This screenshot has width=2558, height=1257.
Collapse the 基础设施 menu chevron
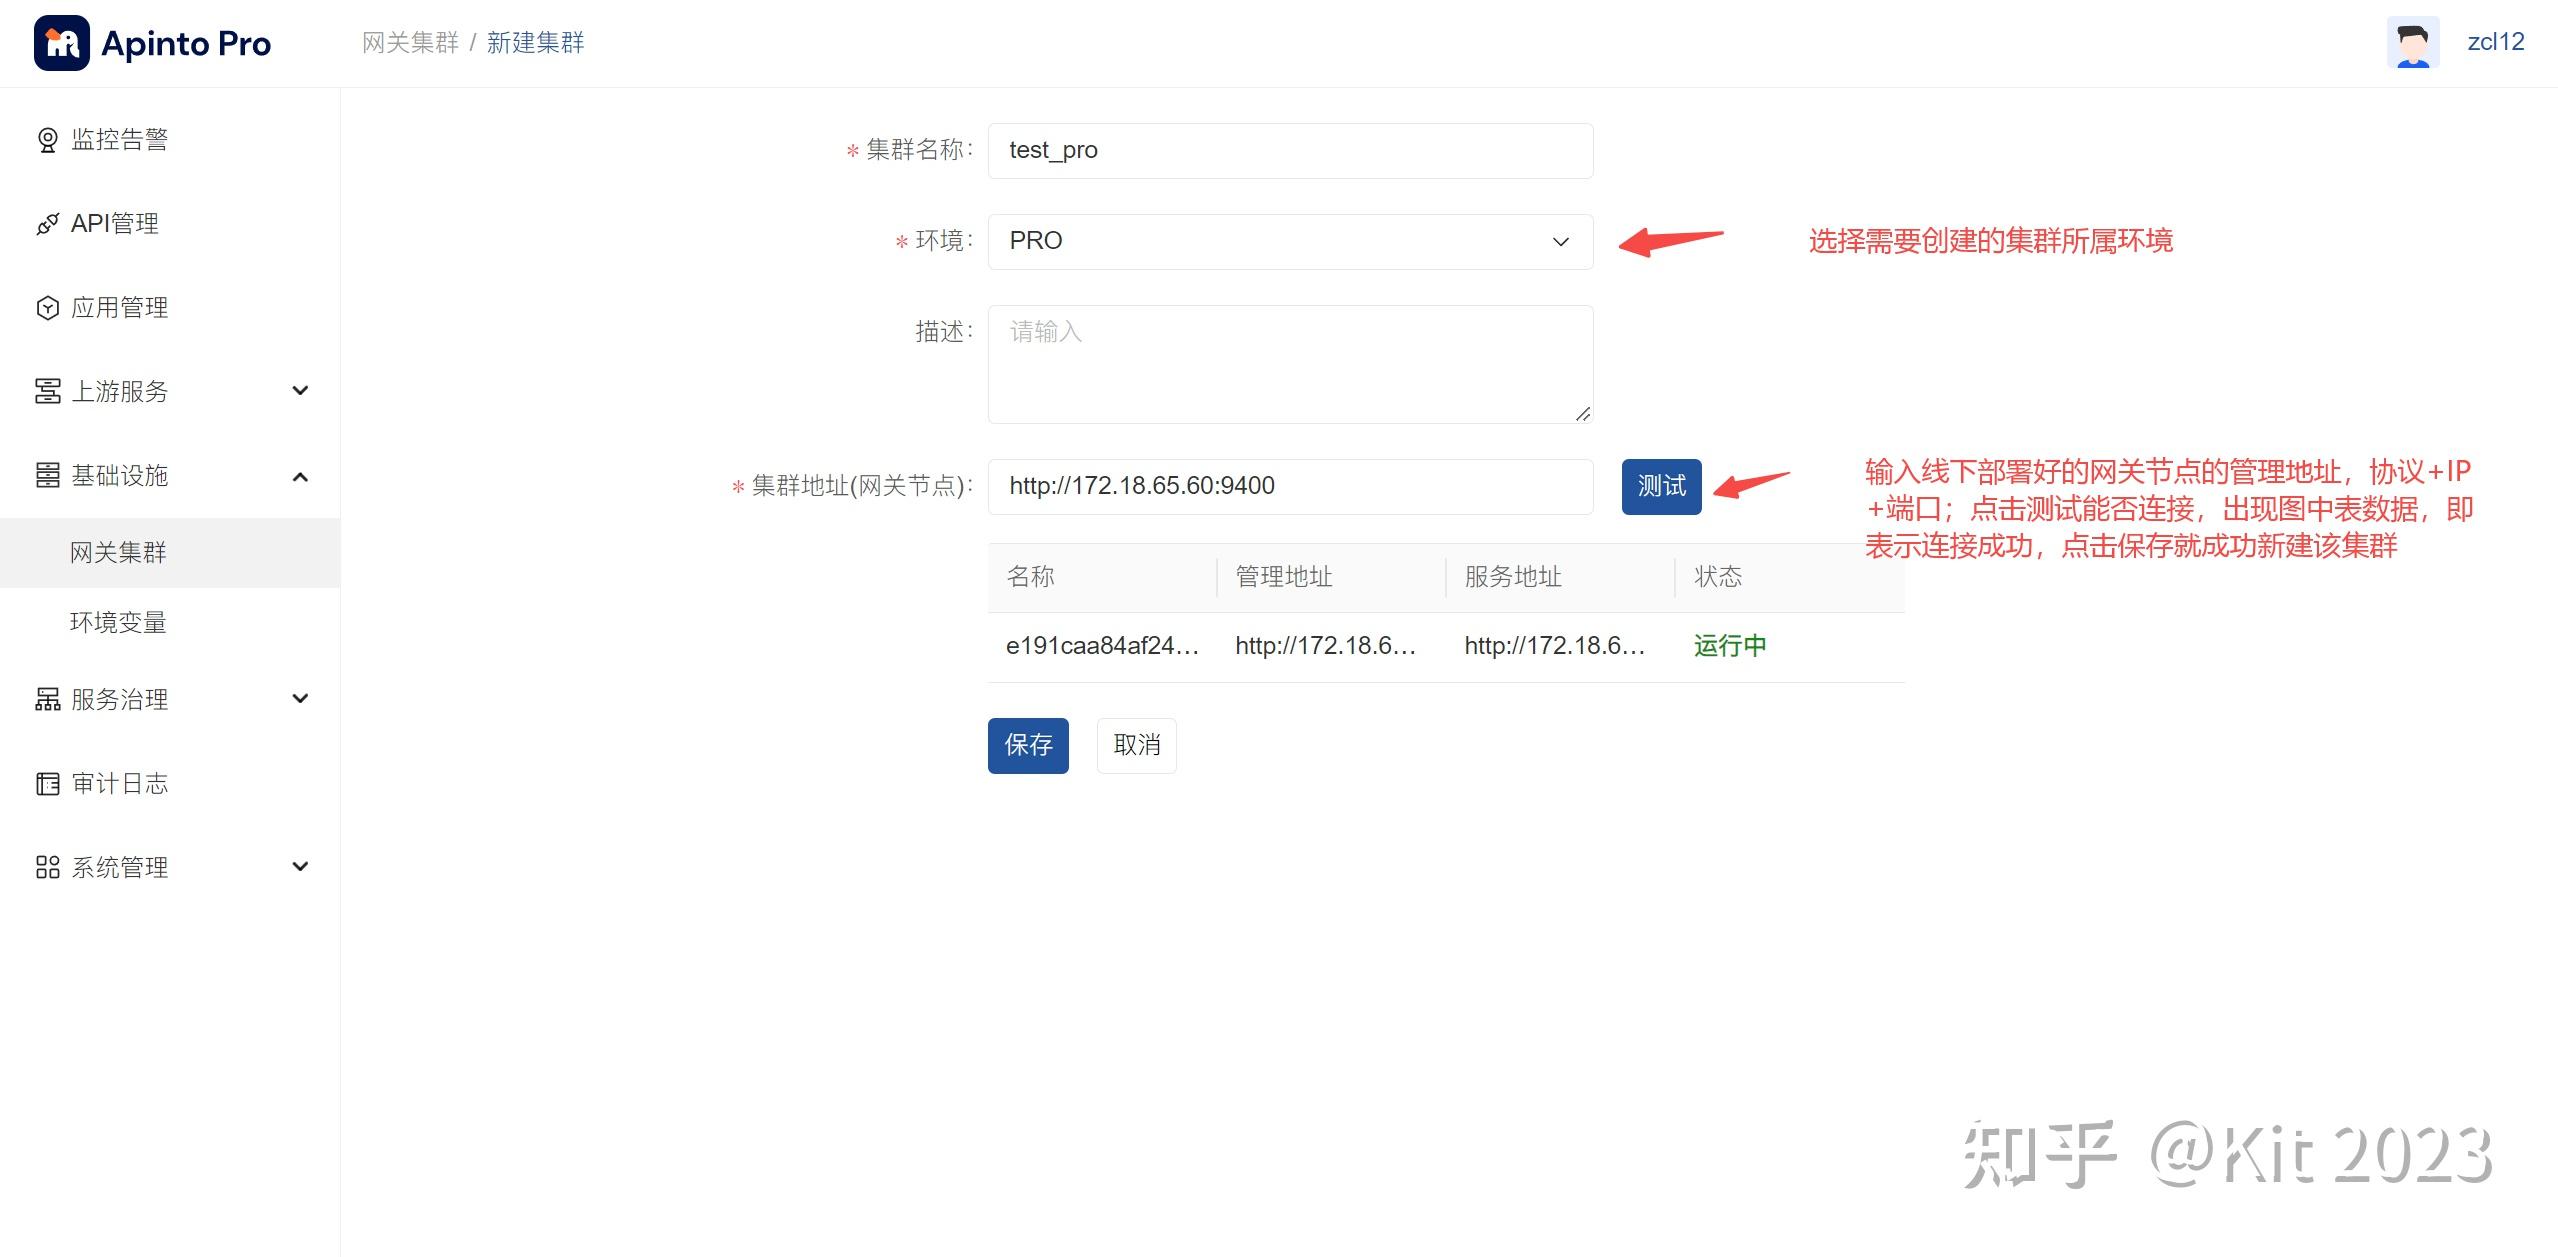pyautogui.click(x=300, y=476)
